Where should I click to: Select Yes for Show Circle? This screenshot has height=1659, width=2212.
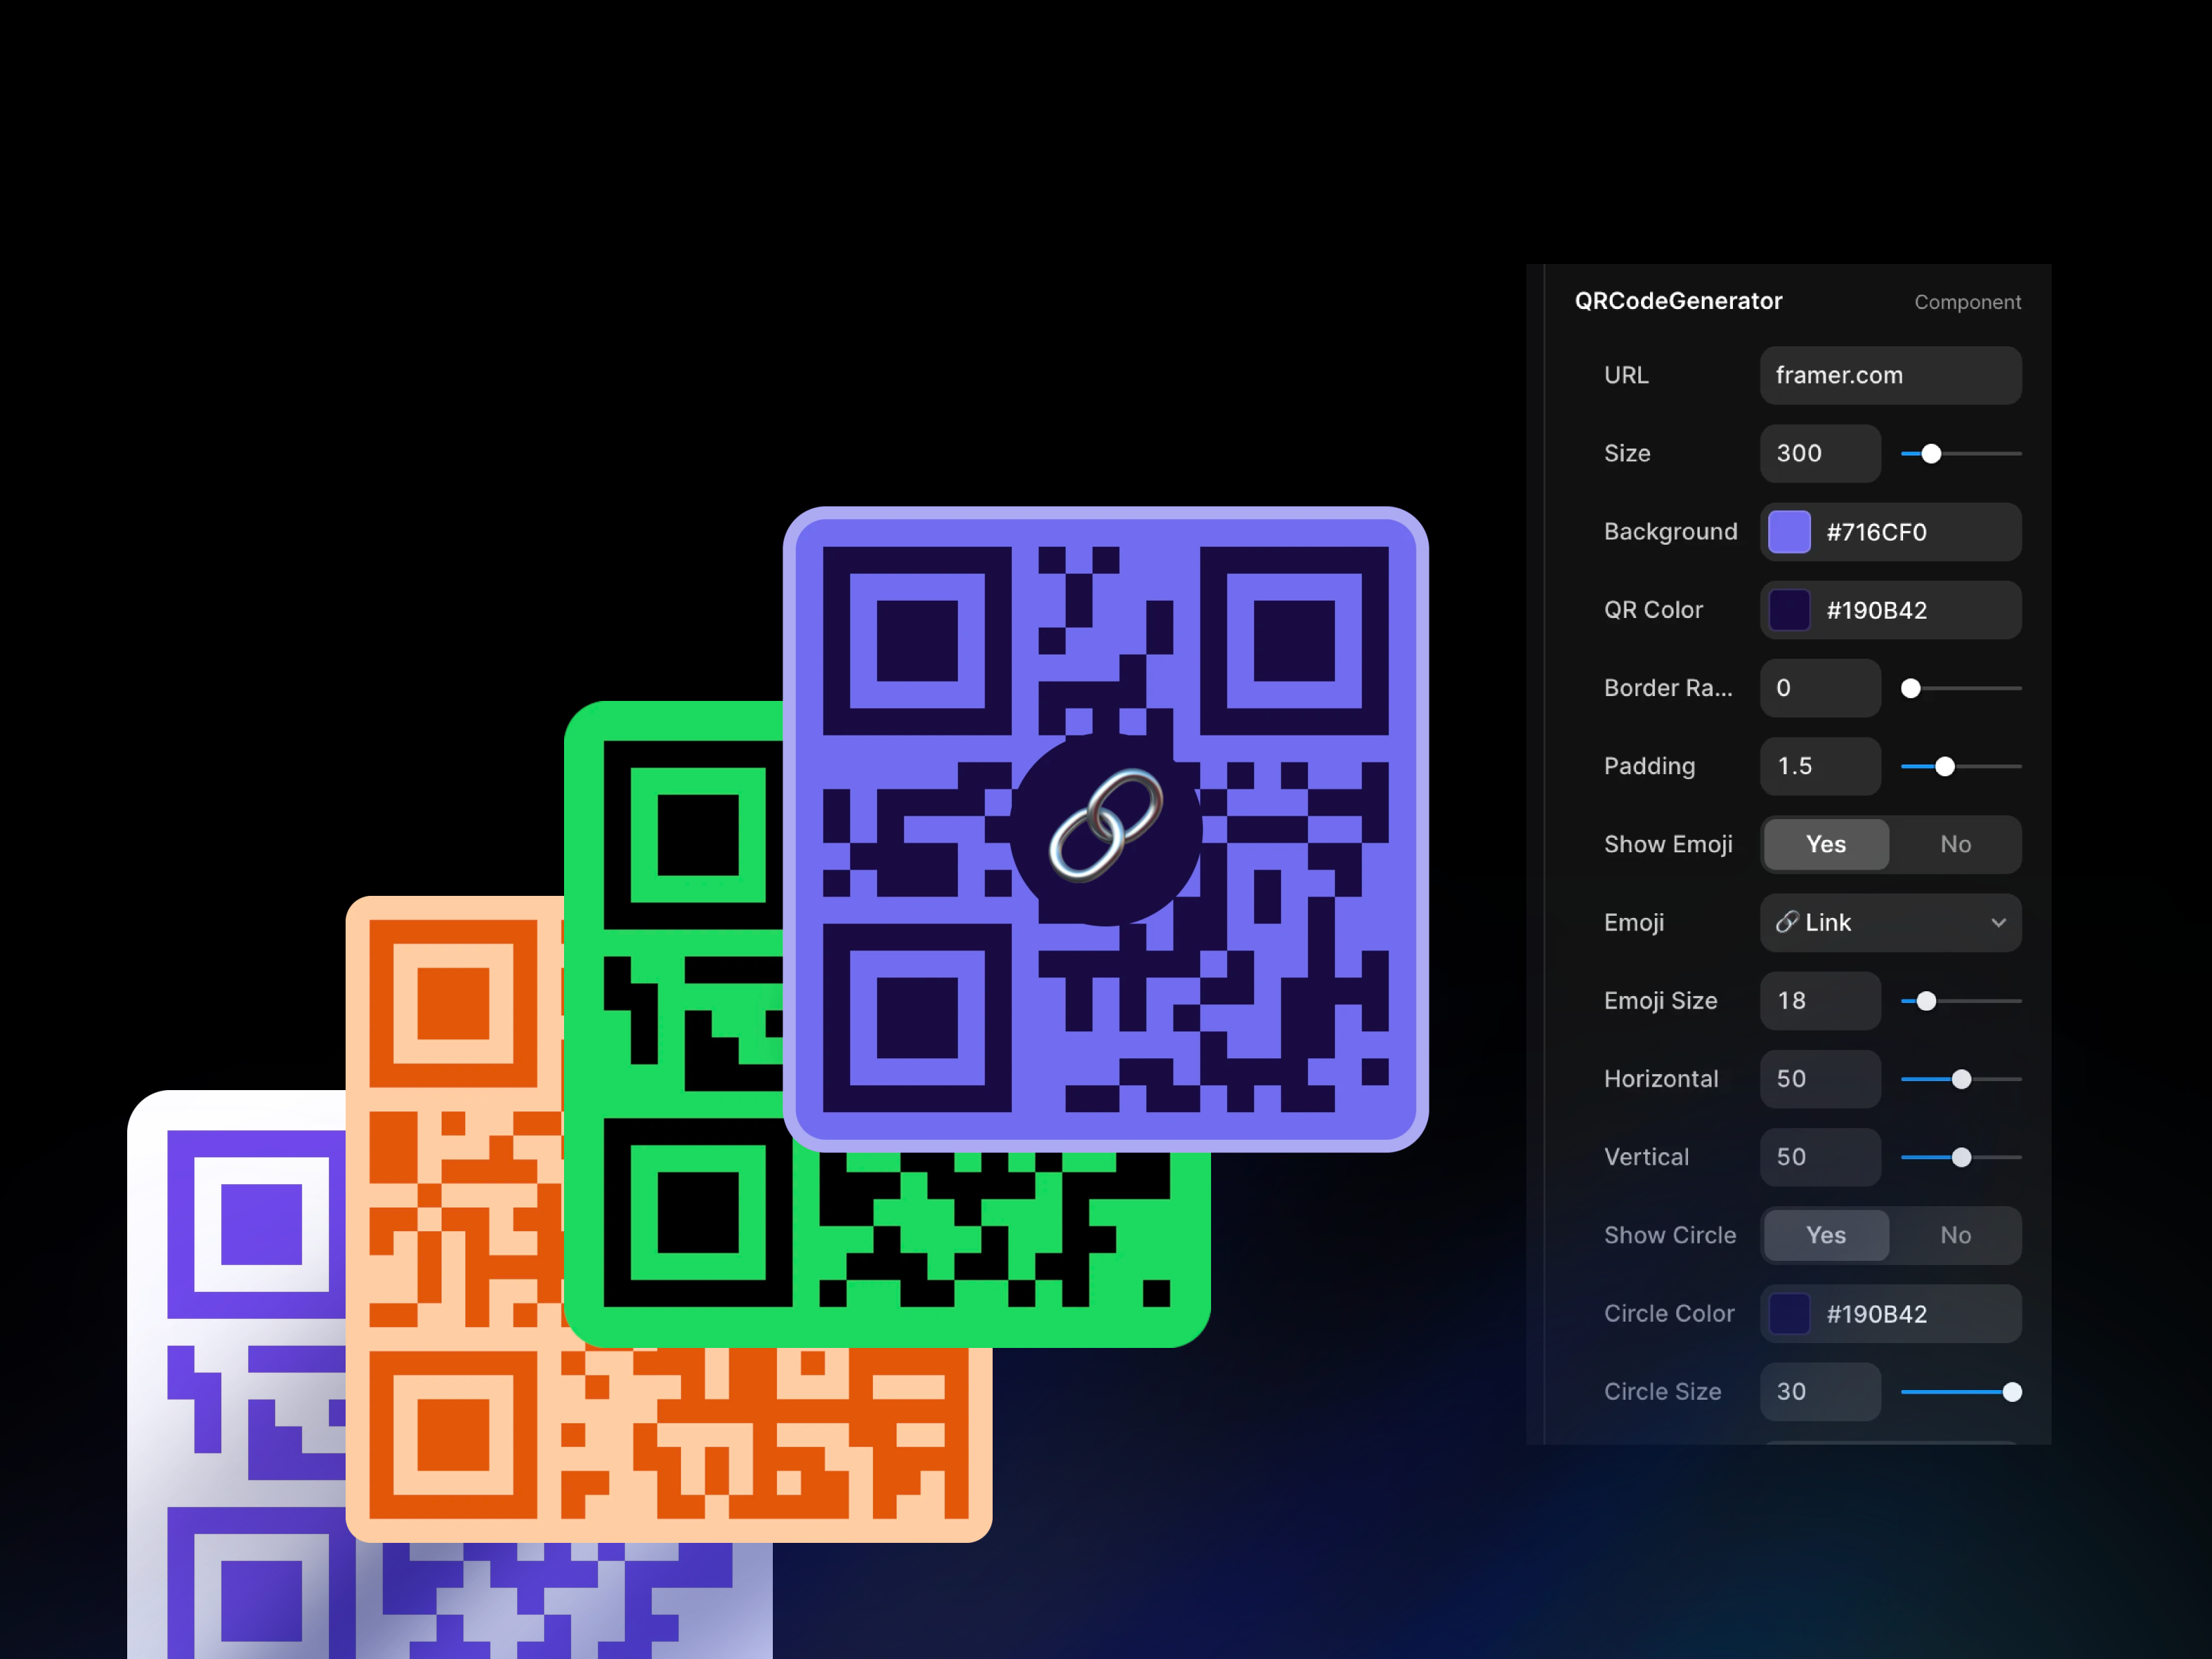click(1825, 1235)
